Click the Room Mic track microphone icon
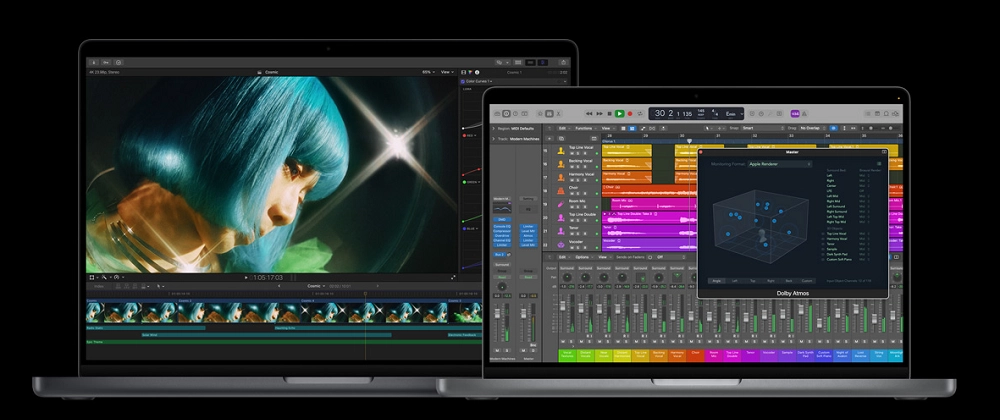The width and height of the screenshot is (1000, 420). (x=559, y=202)
